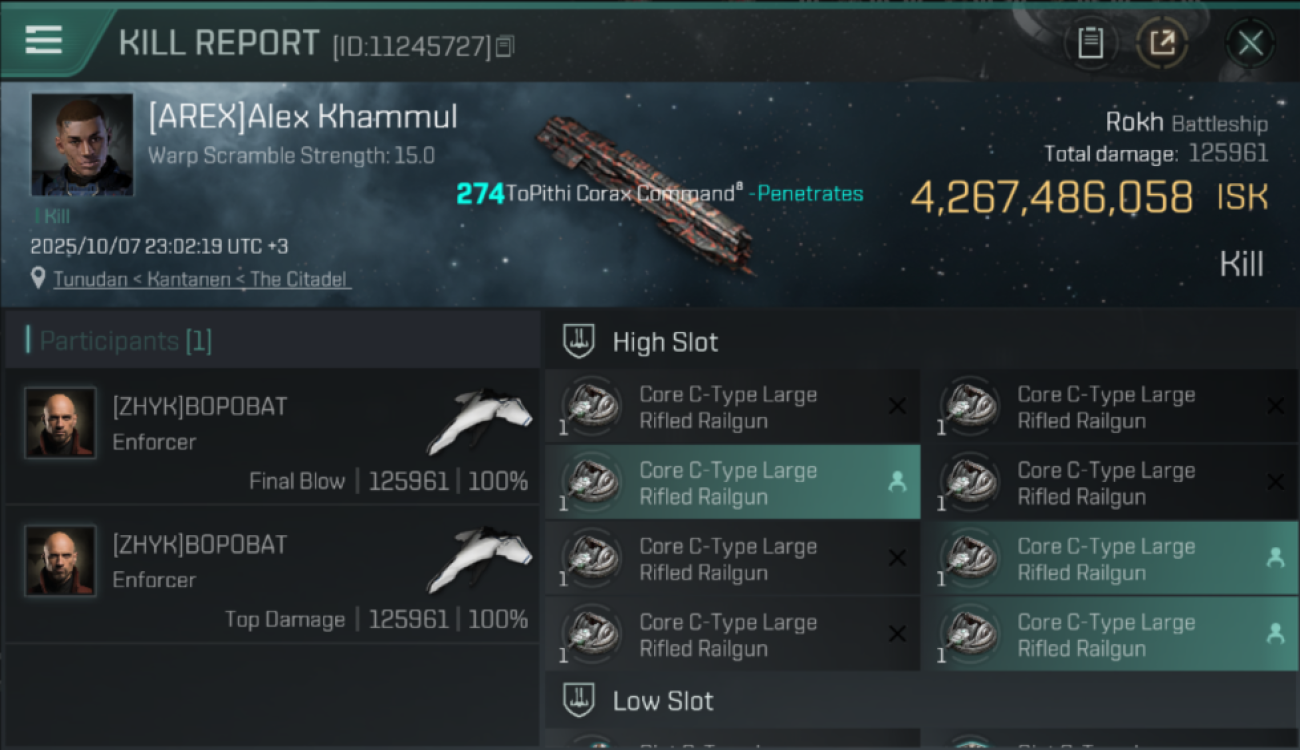The width and height of the screenshot is (1300, 750).
Task: Copy the kill report ID number
Action: click(505, 46)
